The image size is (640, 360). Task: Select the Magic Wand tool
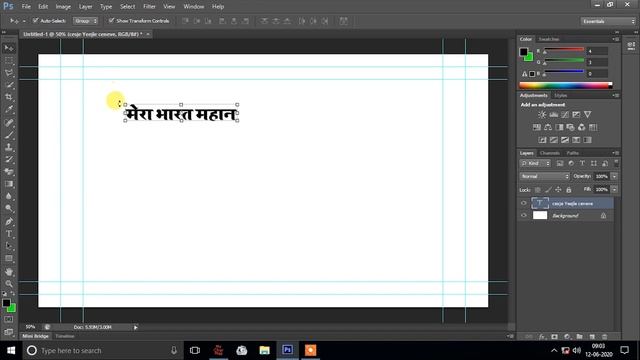point(9,85)
